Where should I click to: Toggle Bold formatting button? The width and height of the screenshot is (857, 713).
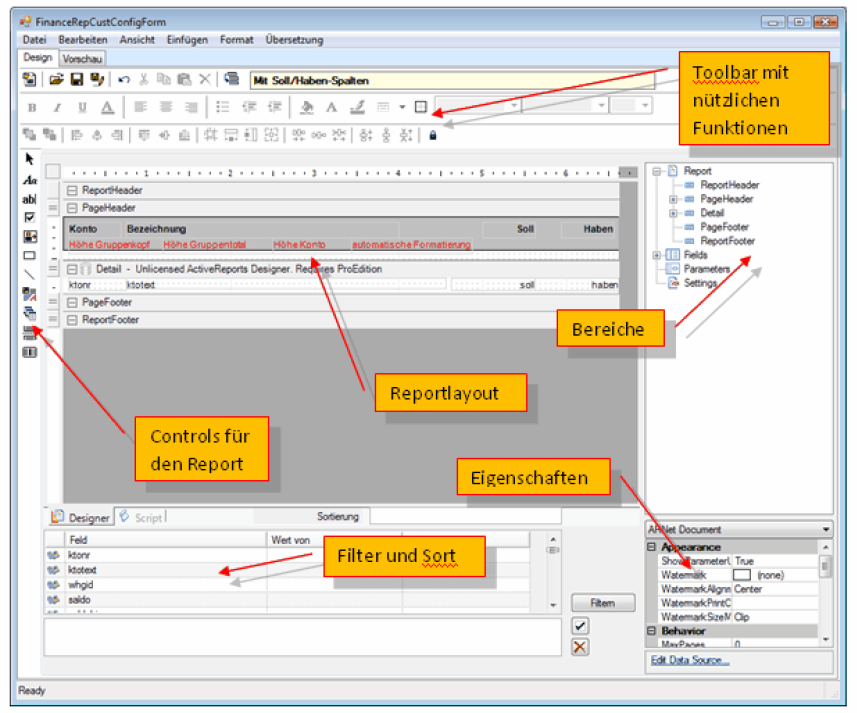click(x=31, y=107)
